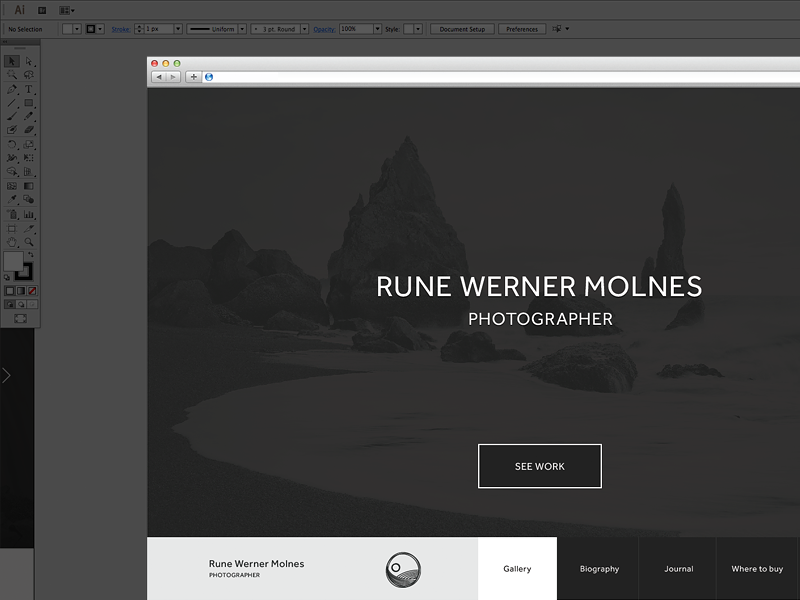Activate the Hand tool
This screenshot has width=800, height=600.
tap(12, 240)
